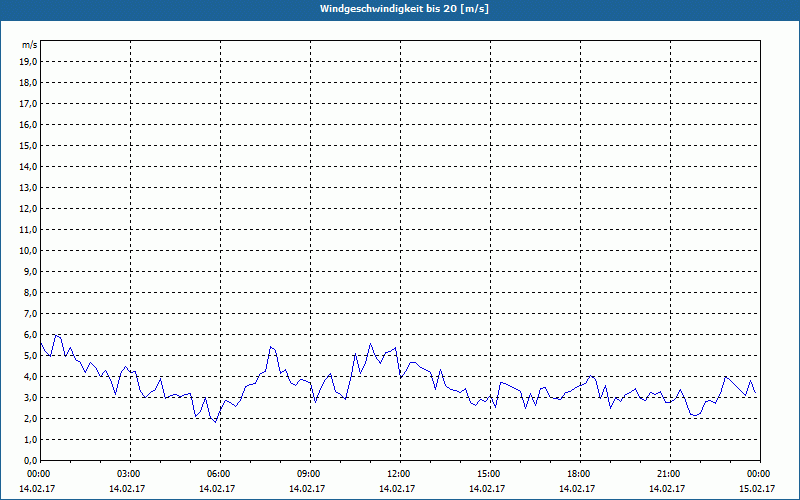800x500 pixels.
Task: Click the 8,0 y-axis label
Action: tap(30, 292)
